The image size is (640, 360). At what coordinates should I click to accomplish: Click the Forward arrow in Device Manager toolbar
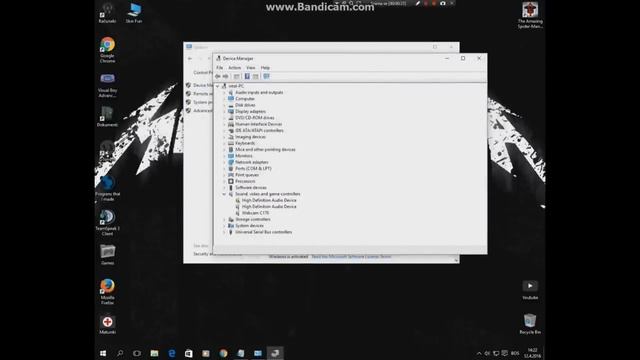click(x=226, y=76)
